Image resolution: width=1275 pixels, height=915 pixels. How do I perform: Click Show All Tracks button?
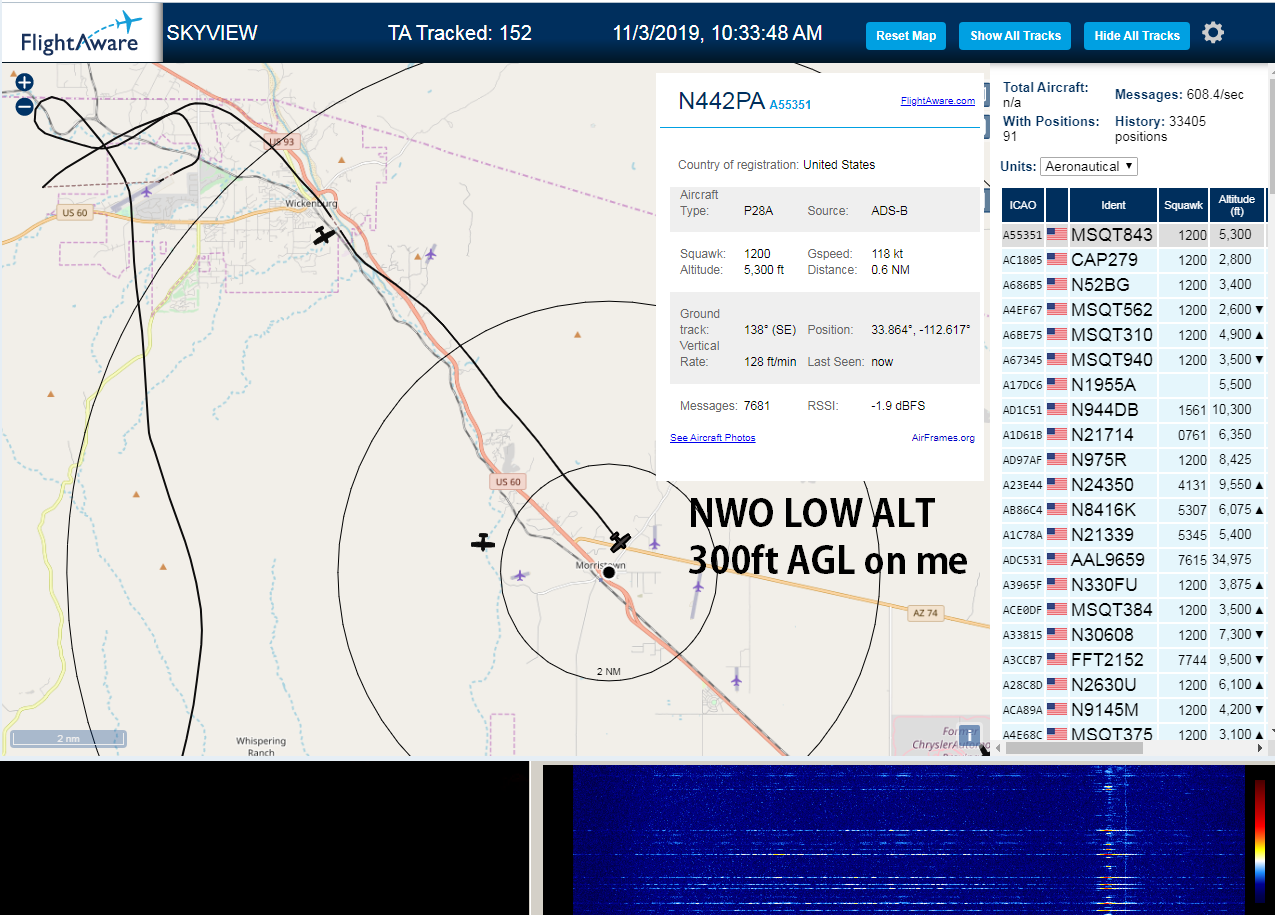pos(1015,36)
